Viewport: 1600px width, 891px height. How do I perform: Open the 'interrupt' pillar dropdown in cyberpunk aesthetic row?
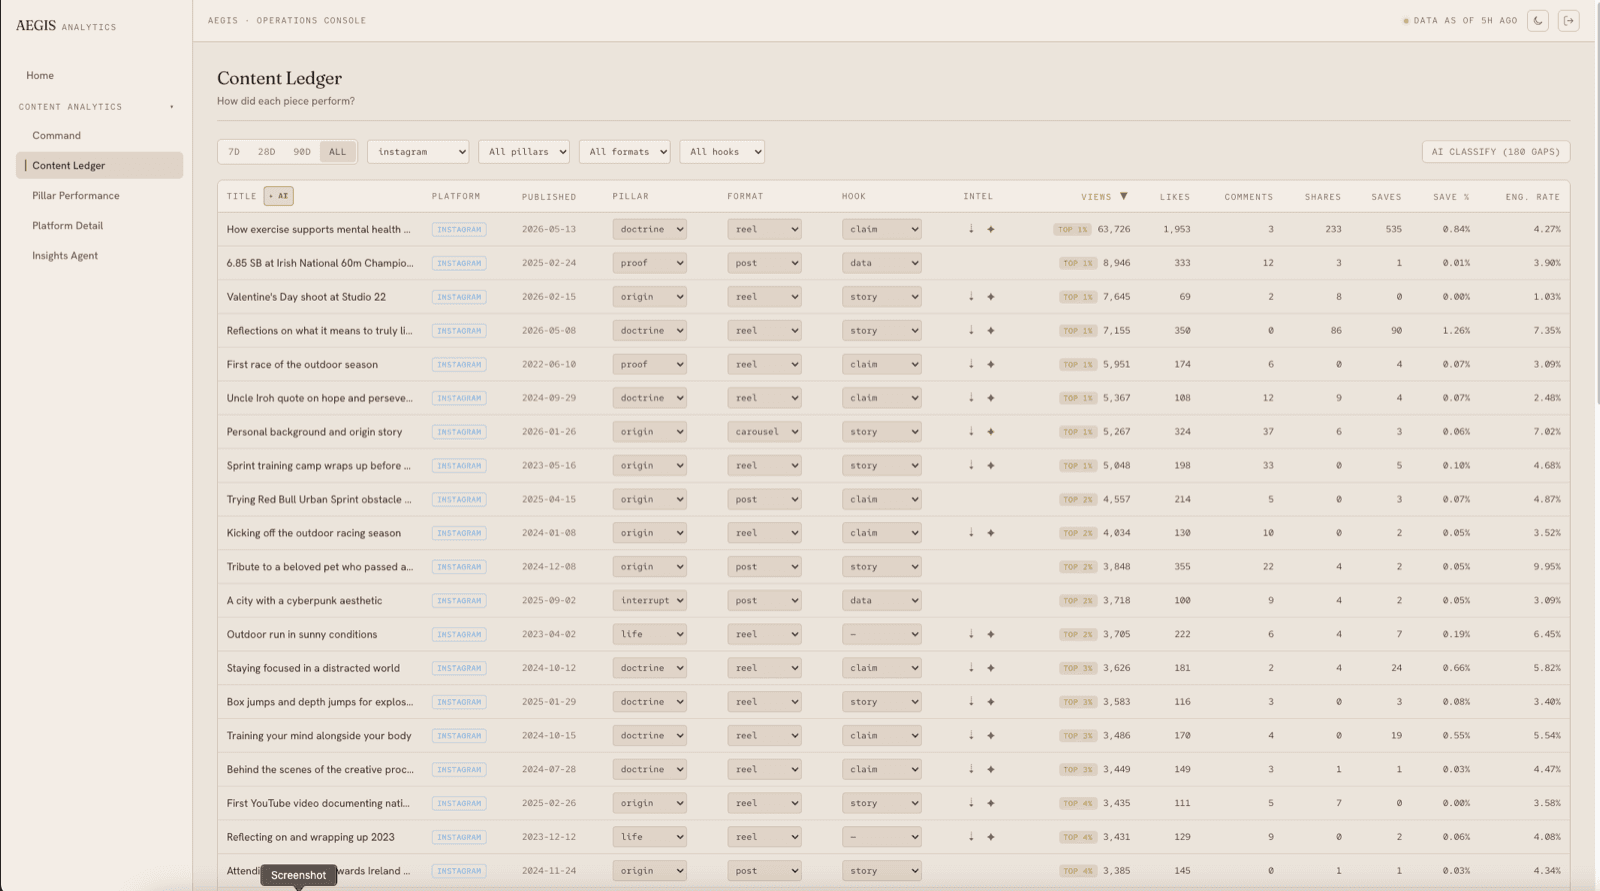(650, 600)
